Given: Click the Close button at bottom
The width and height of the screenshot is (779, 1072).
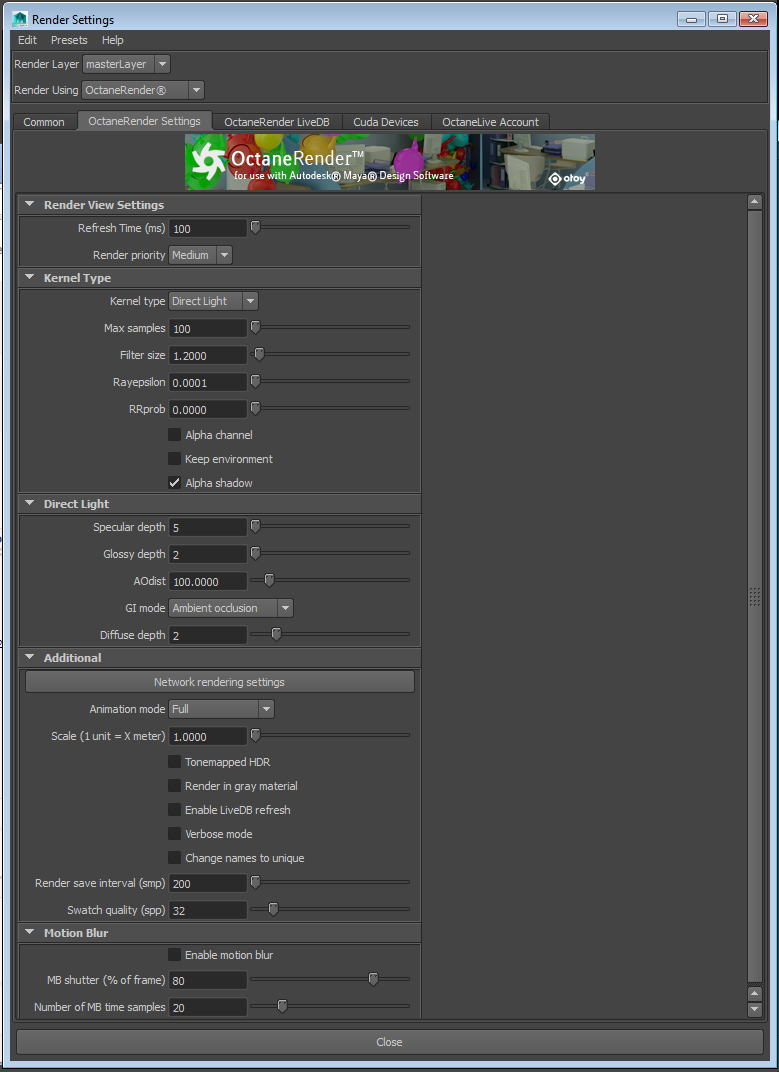Looking at the screenshot, I should coord(389,1042).
